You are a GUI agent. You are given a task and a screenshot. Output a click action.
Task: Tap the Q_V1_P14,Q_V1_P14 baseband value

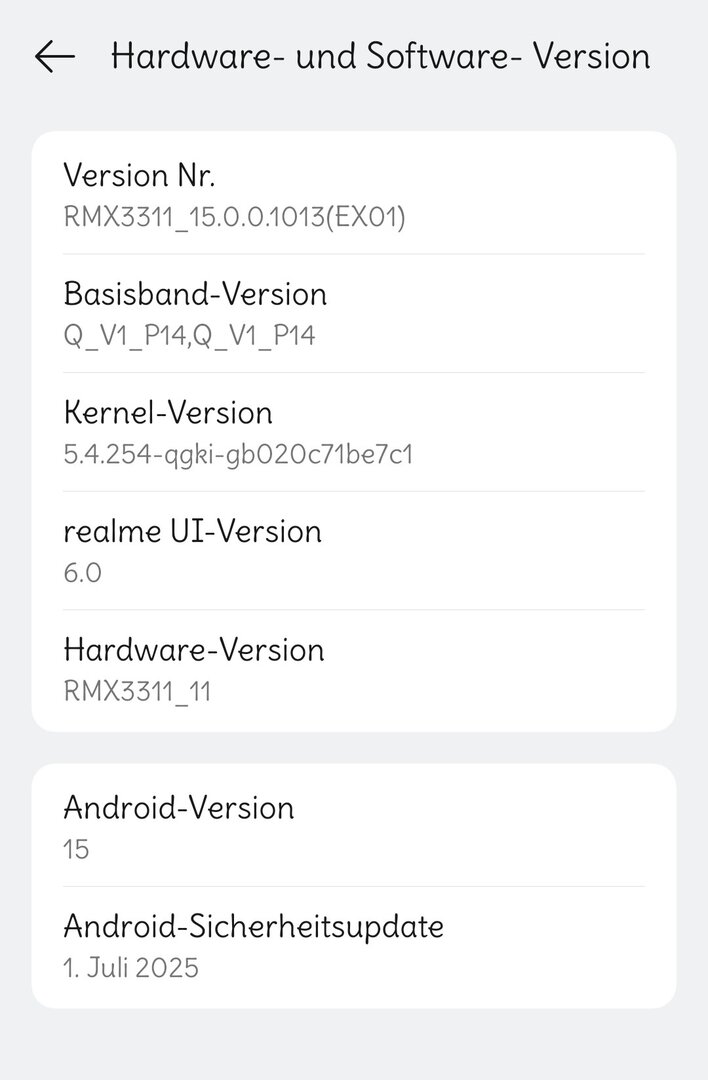pos(189,335)
